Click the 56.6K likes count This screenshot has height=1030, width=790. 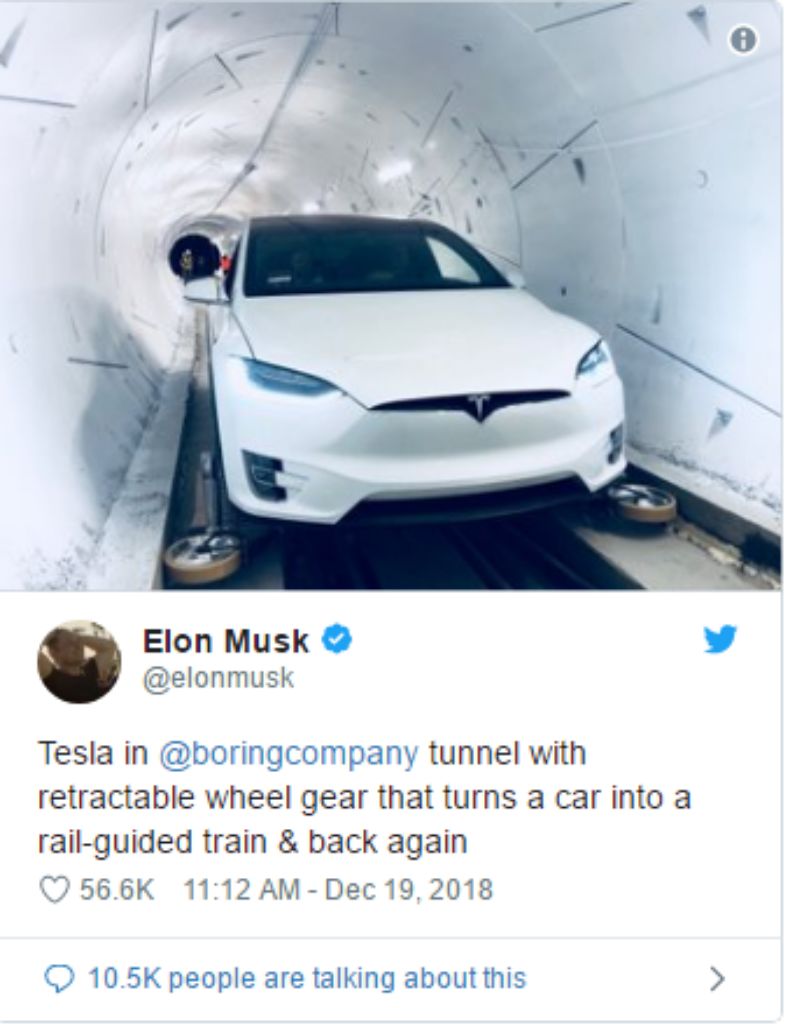pyautogui.click(x=117, y=889)
